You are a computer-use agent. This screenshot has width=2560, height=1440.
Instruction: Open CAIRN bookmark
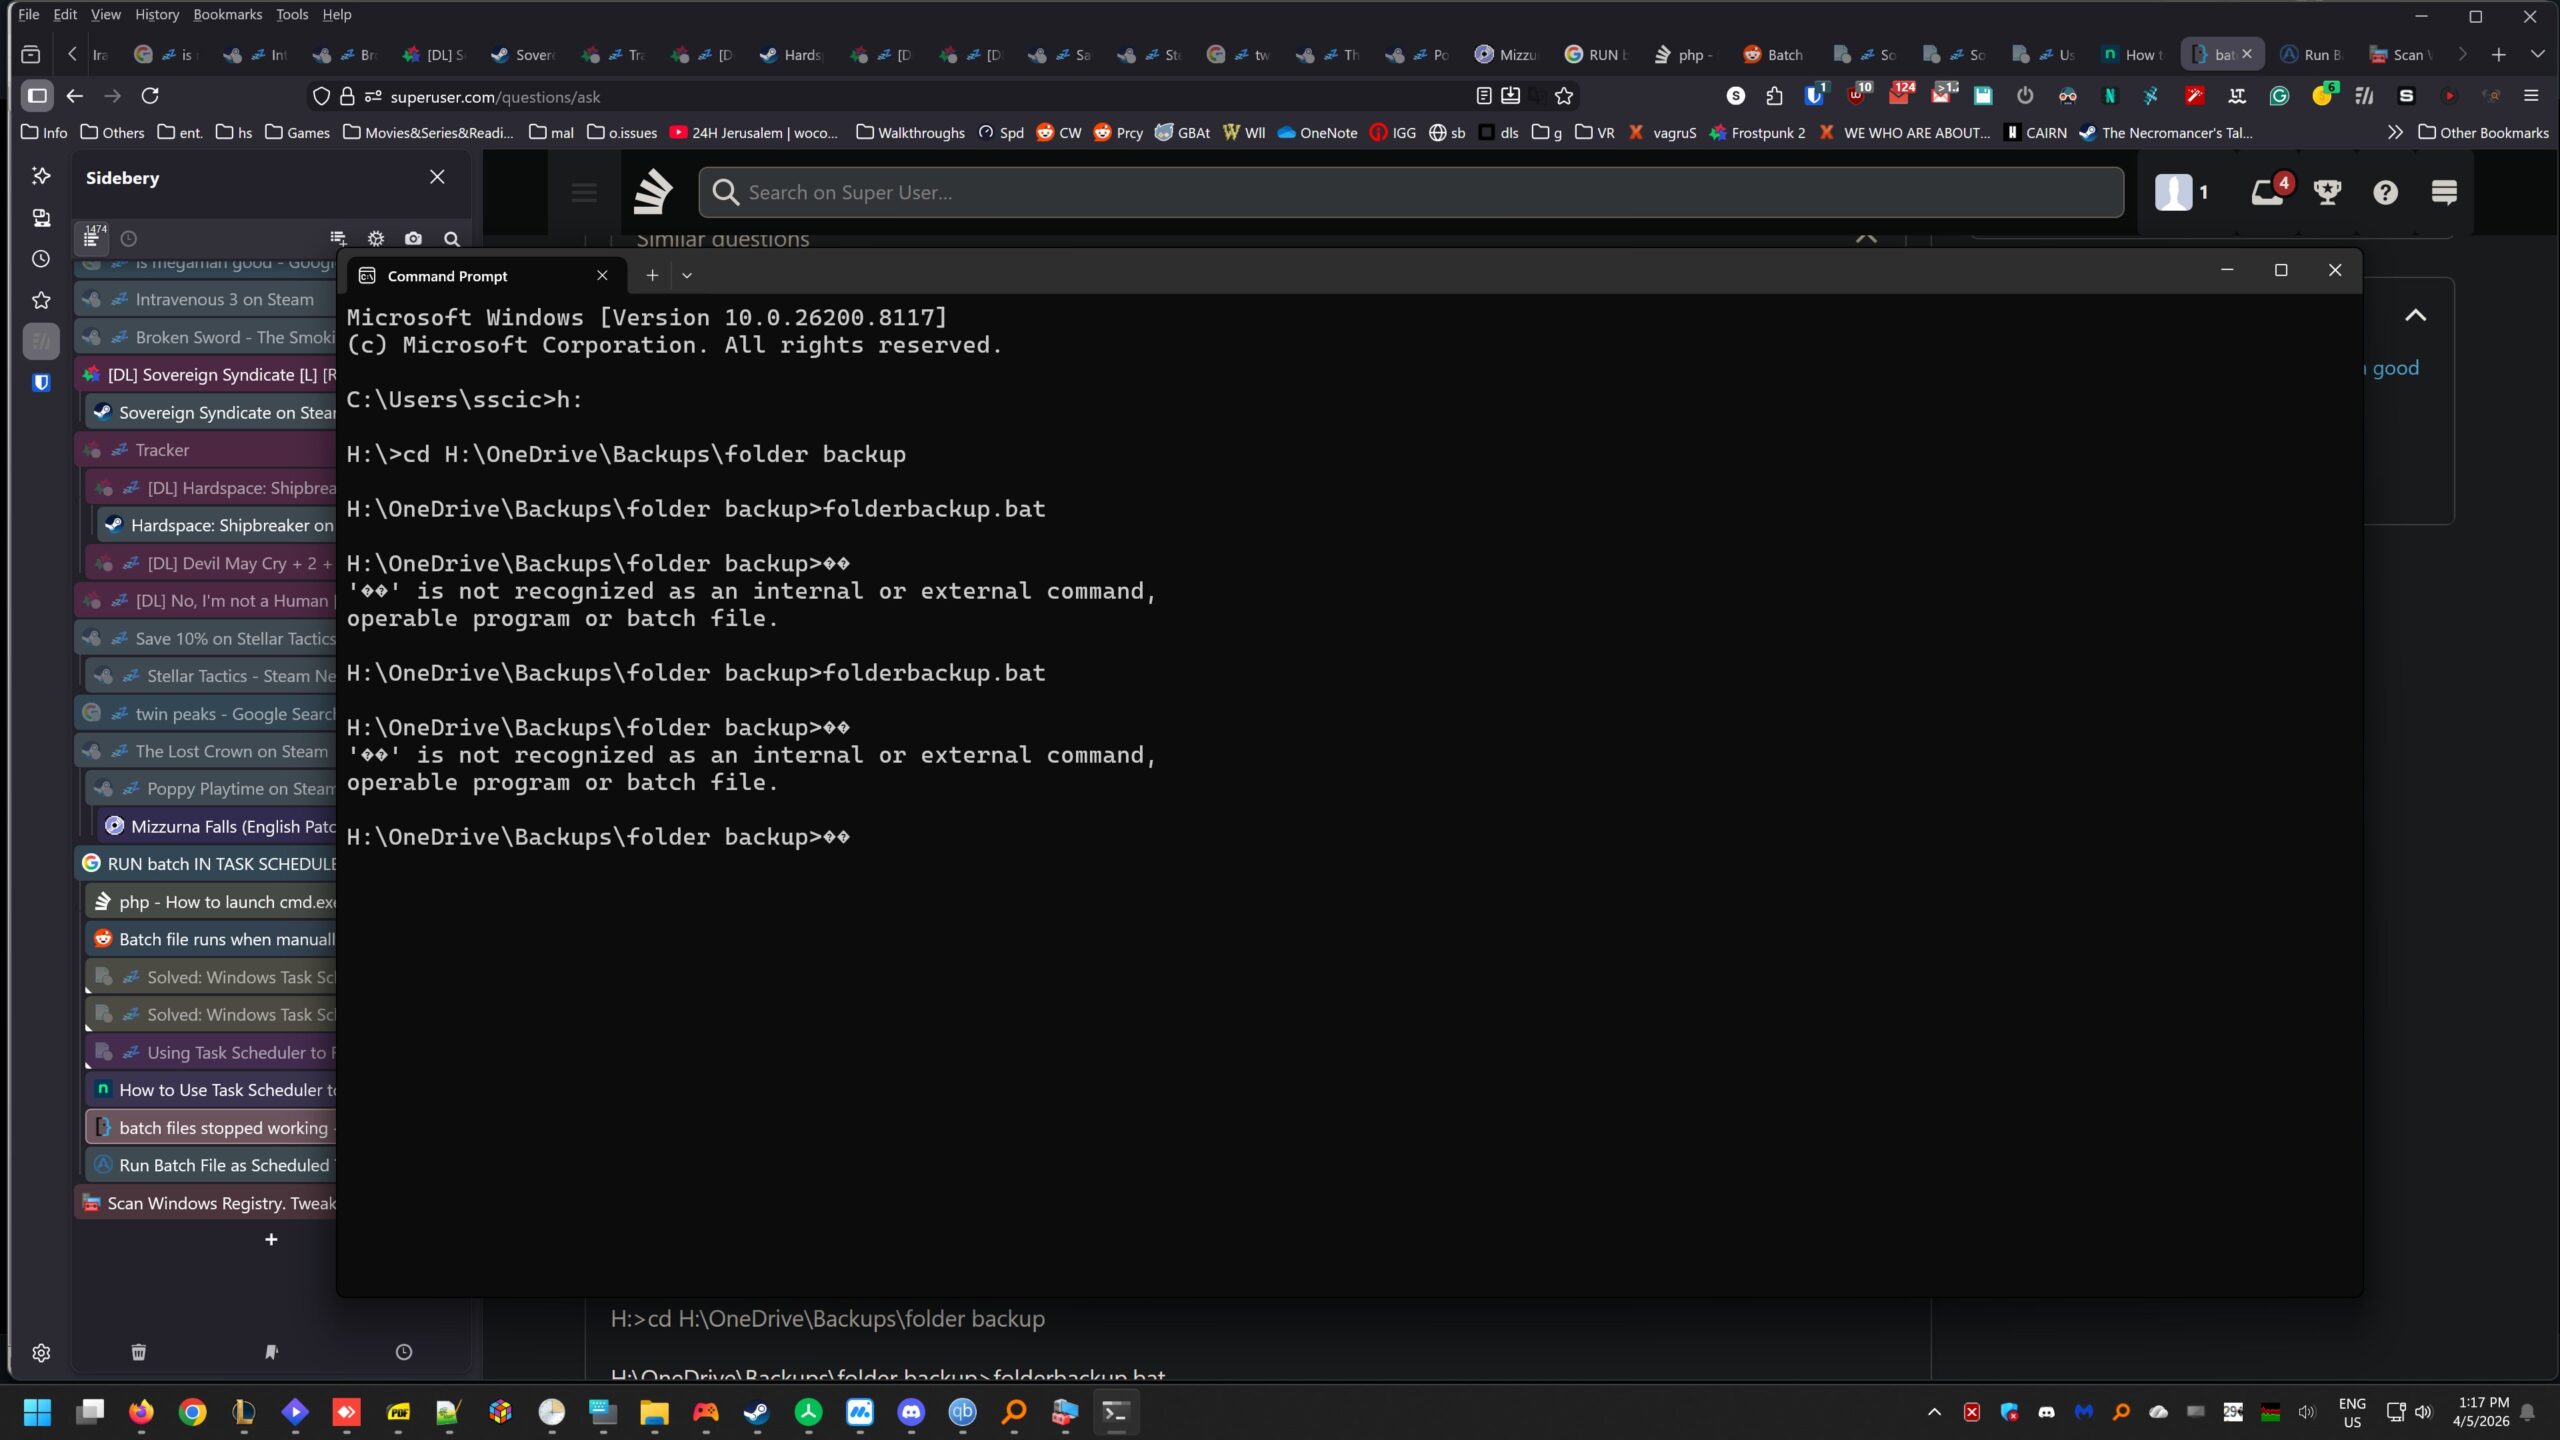(x=2036, y=132)
